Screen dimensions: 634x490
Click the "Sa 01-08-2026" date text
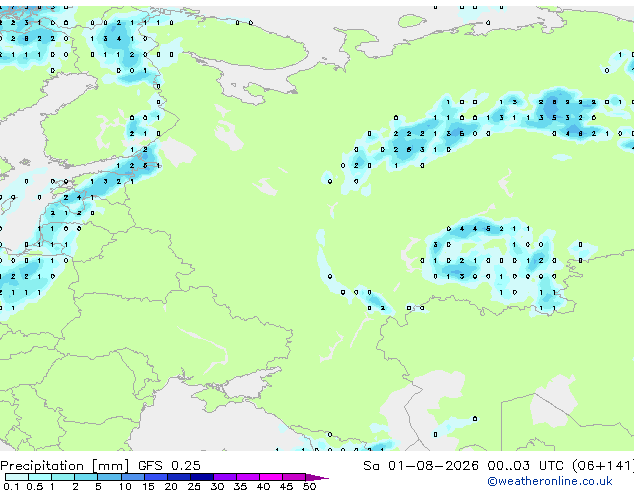[421, 466]
